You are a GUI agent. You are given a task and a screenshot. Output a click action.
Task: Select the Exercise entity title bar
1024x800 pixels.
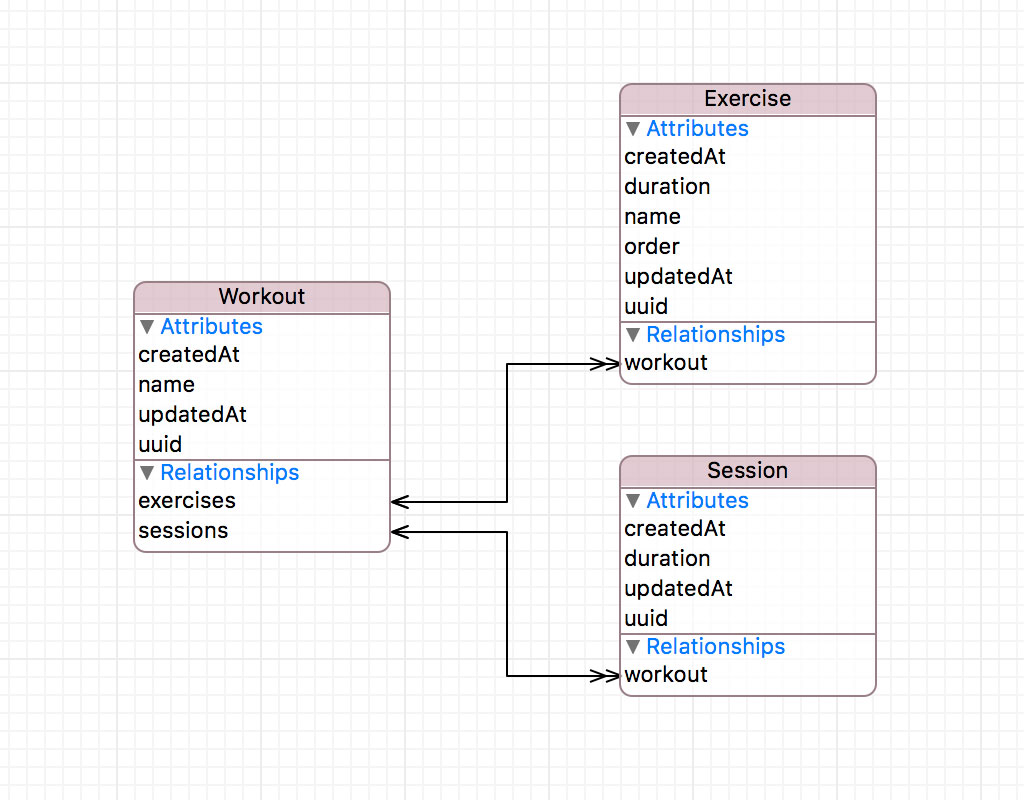pos(747,98)
